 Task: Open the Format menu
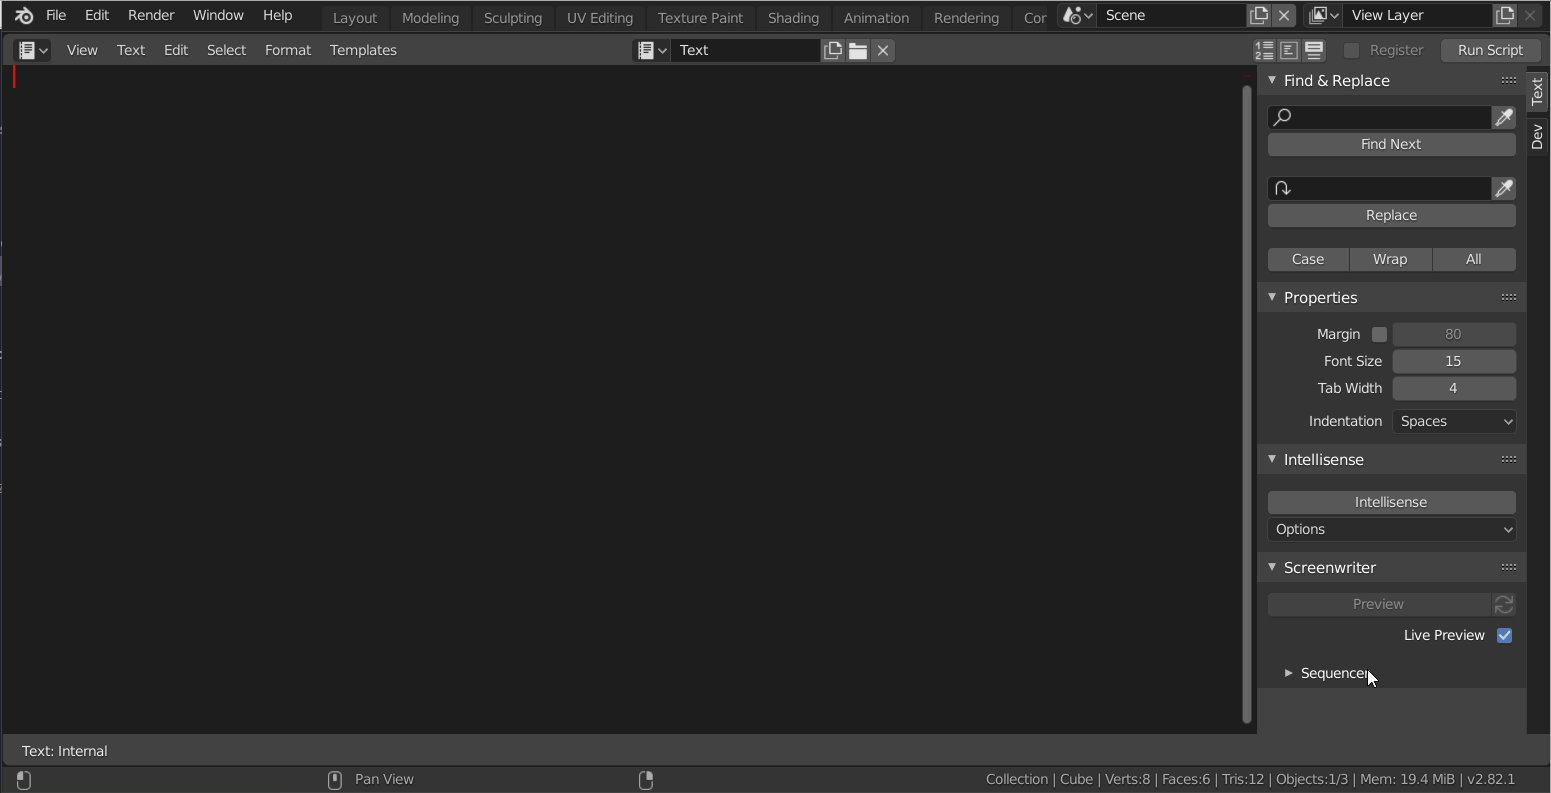(x=288, y=50)
